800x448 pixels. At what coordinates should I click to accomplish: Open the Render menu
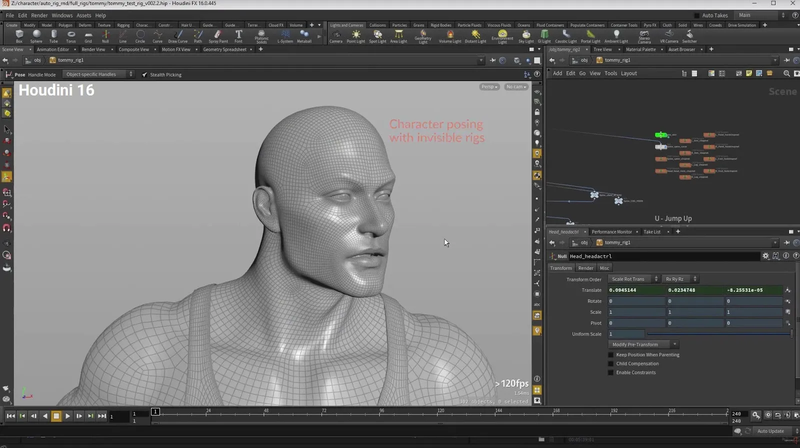tap(39, 15)
